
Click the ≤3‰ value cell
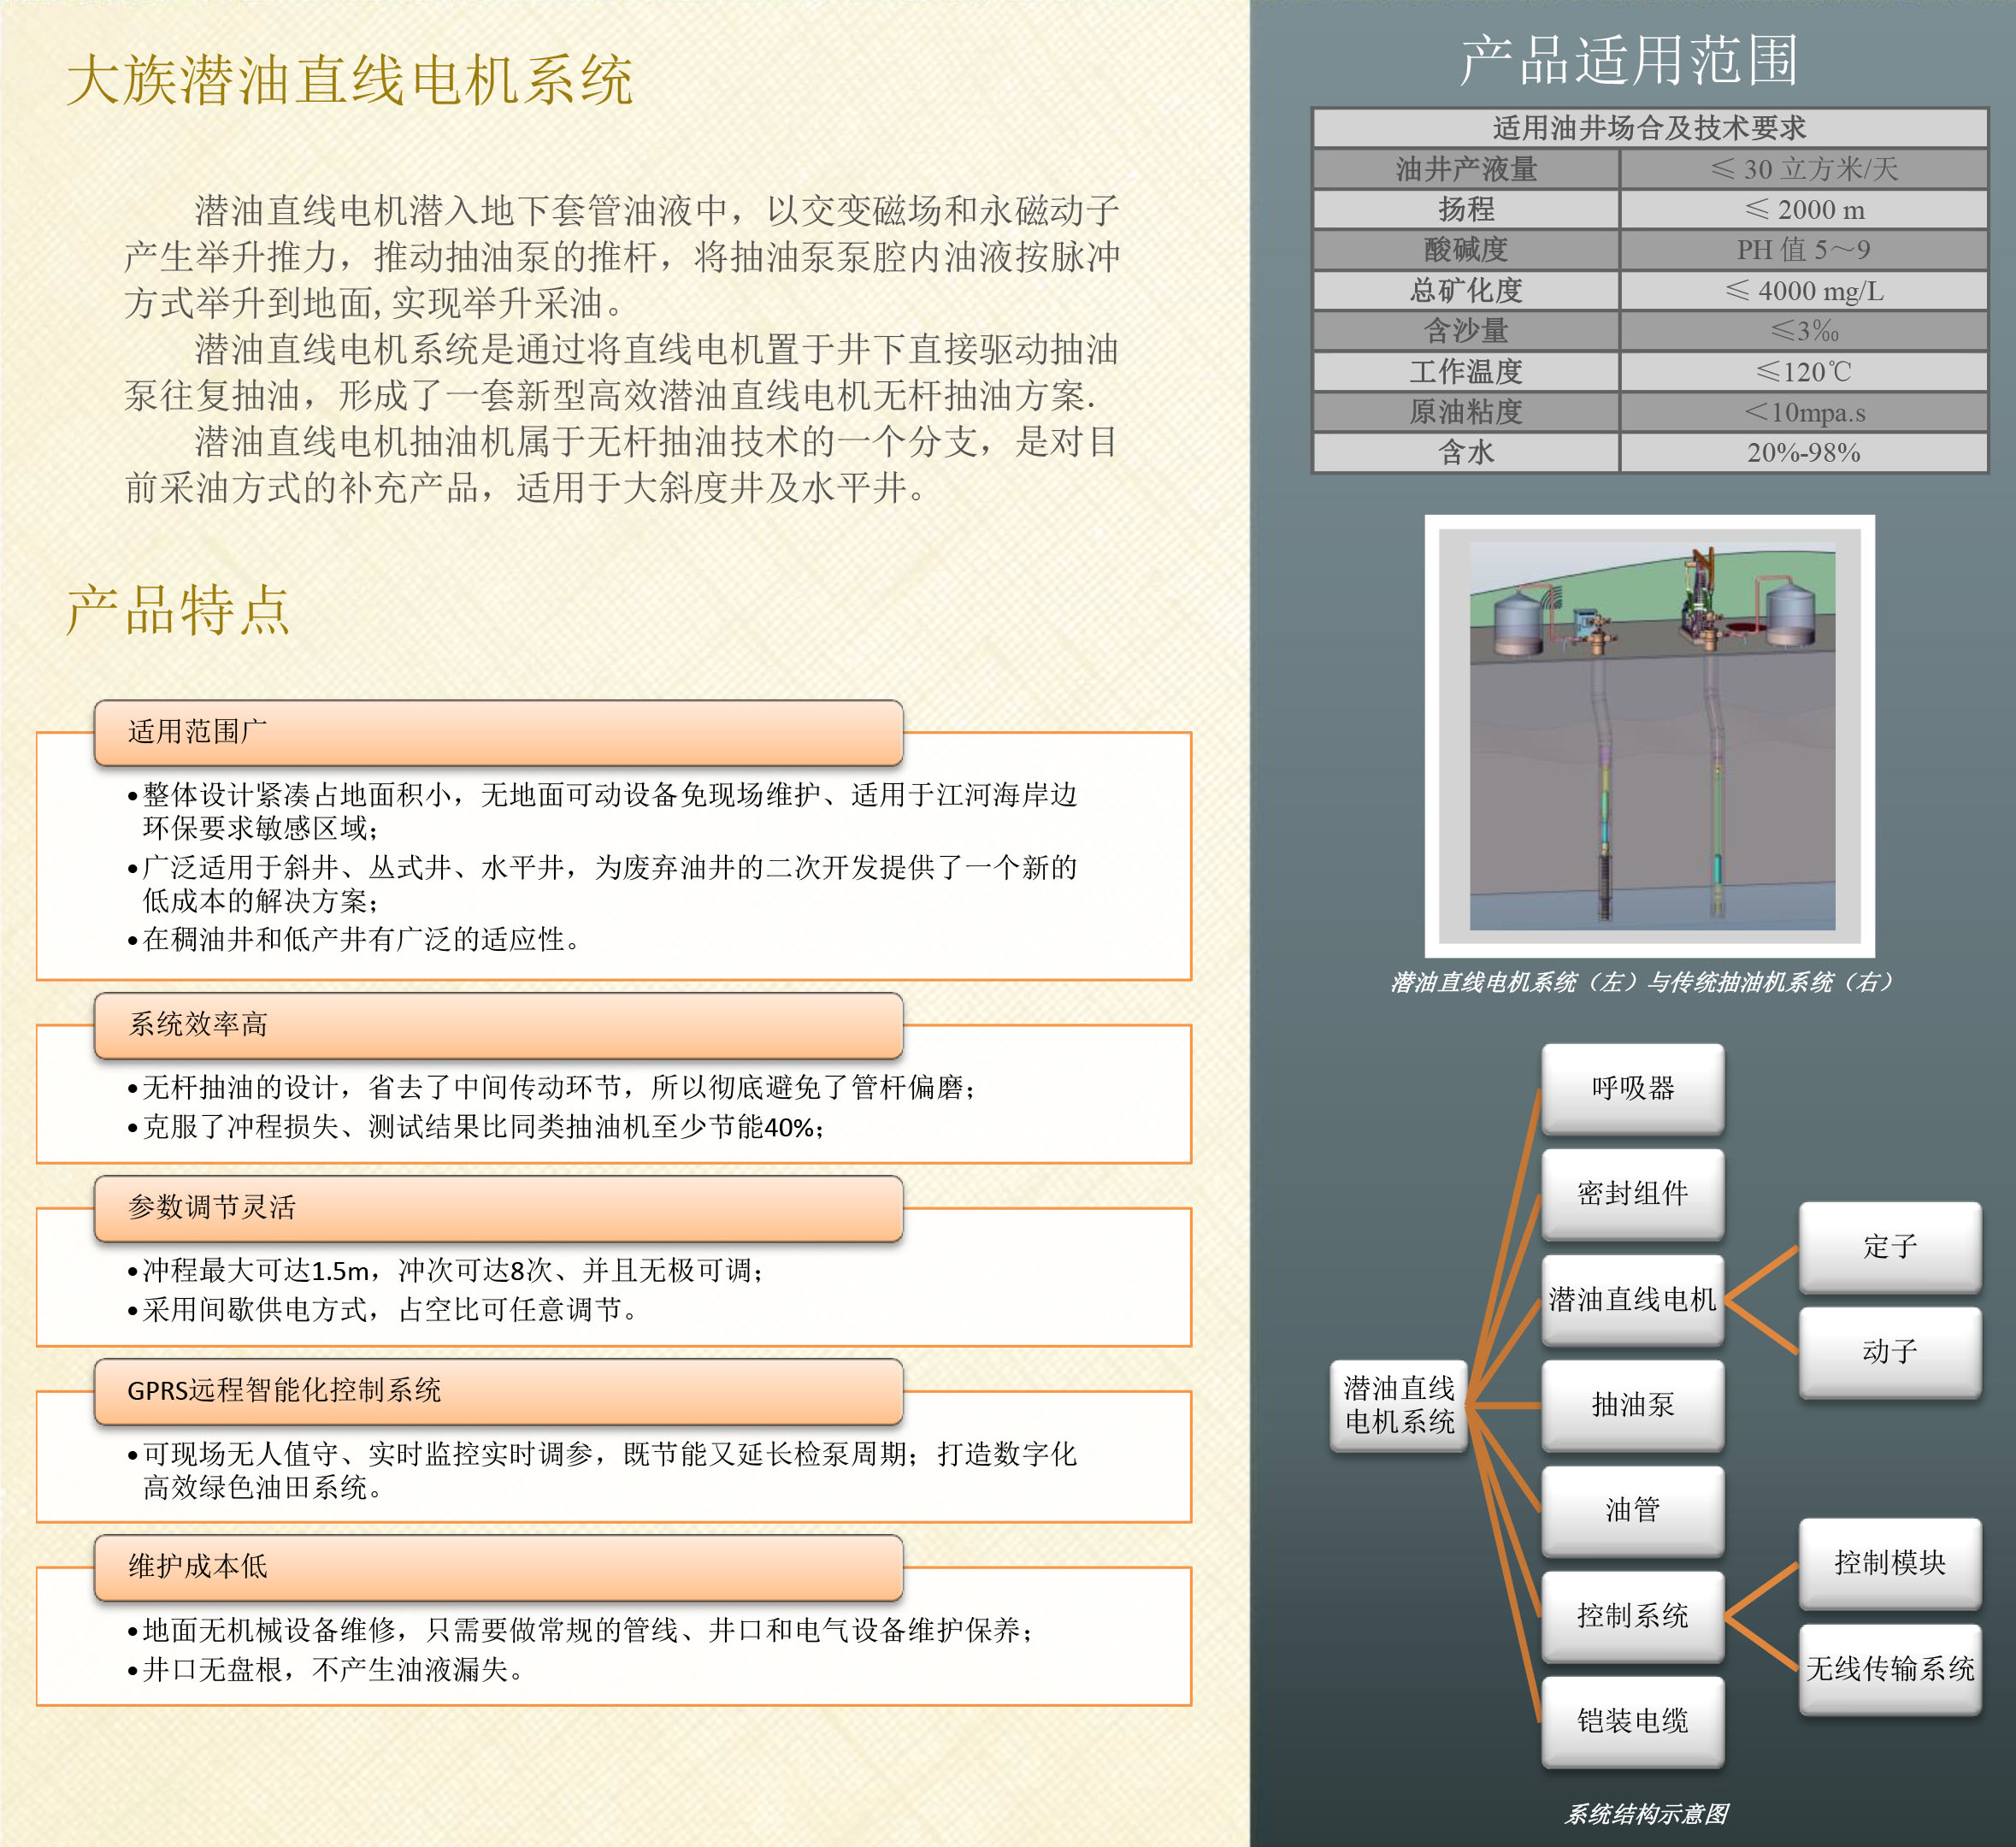tap(1804, 331)
